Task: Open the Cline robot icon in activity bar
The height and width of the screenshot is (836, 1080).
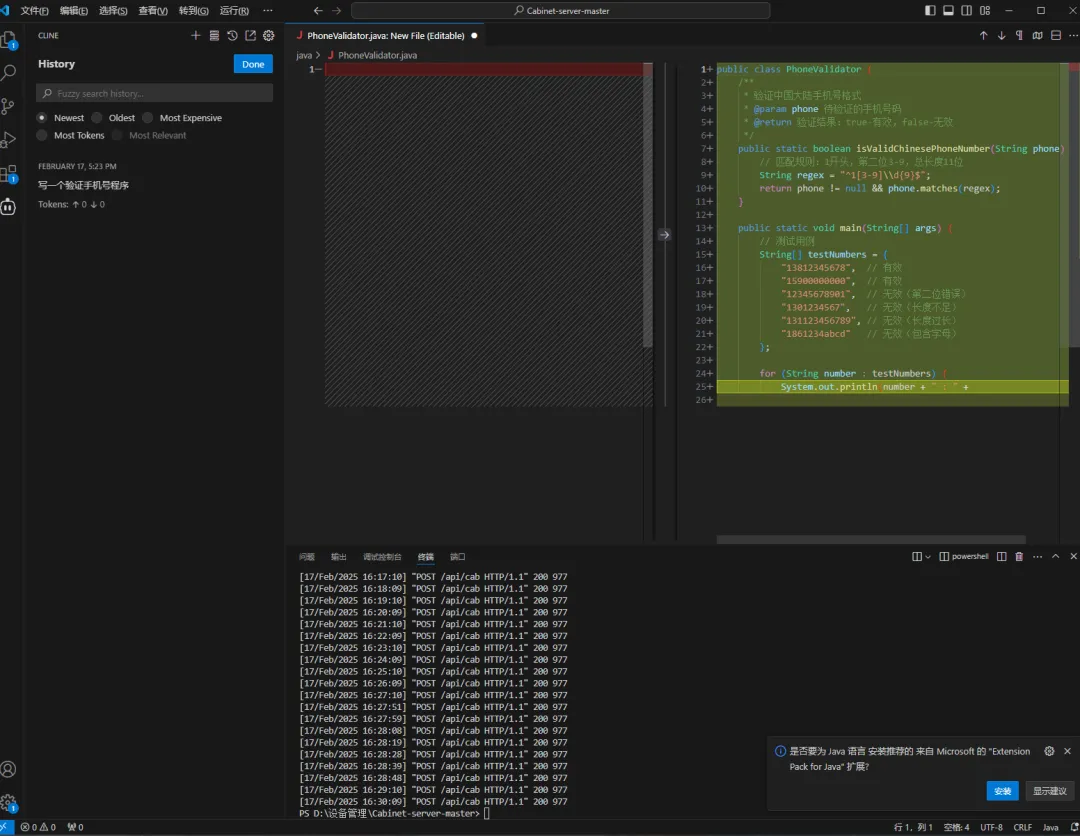Action: click(9, 207)
